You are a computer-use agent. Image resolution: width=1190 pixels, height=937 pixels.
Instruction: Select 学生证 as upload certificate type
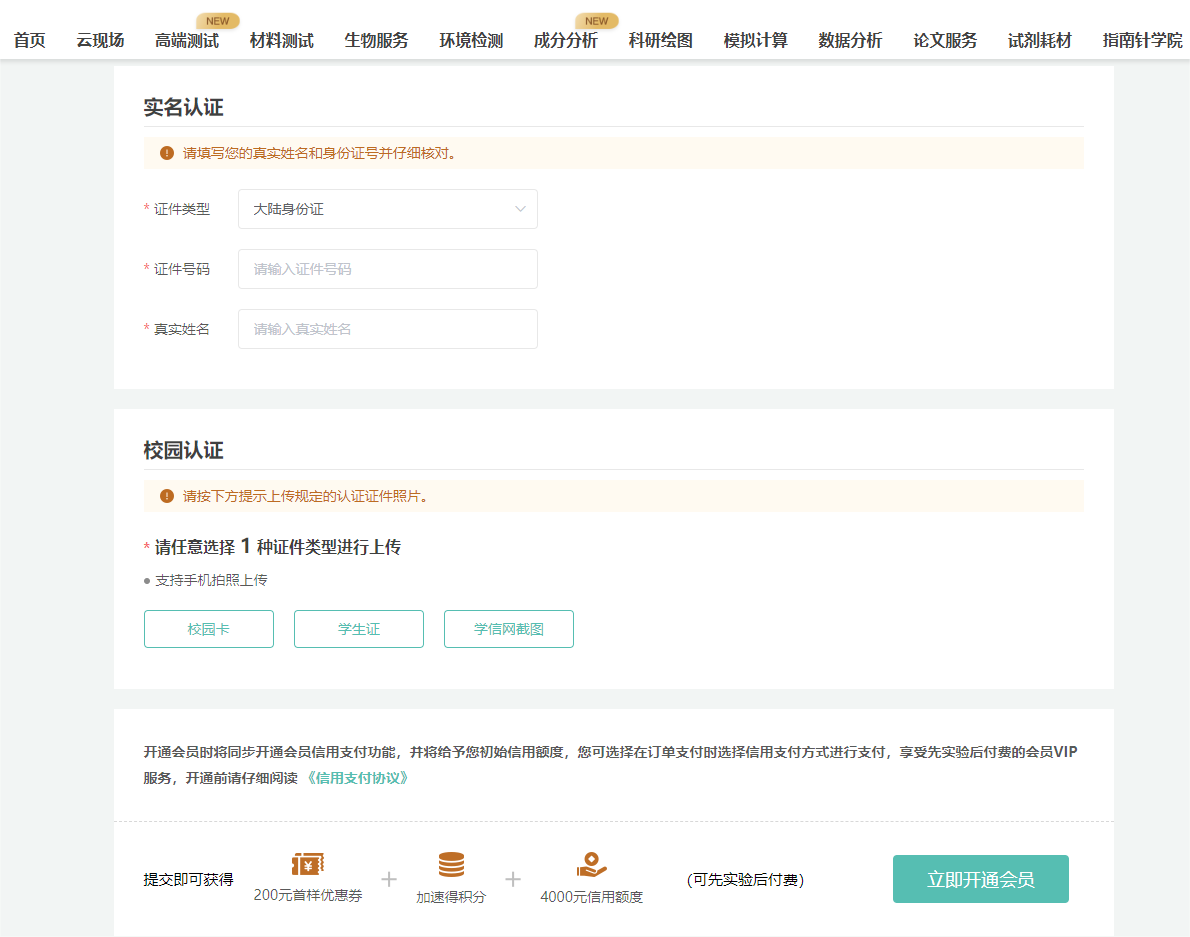point(358,628)
